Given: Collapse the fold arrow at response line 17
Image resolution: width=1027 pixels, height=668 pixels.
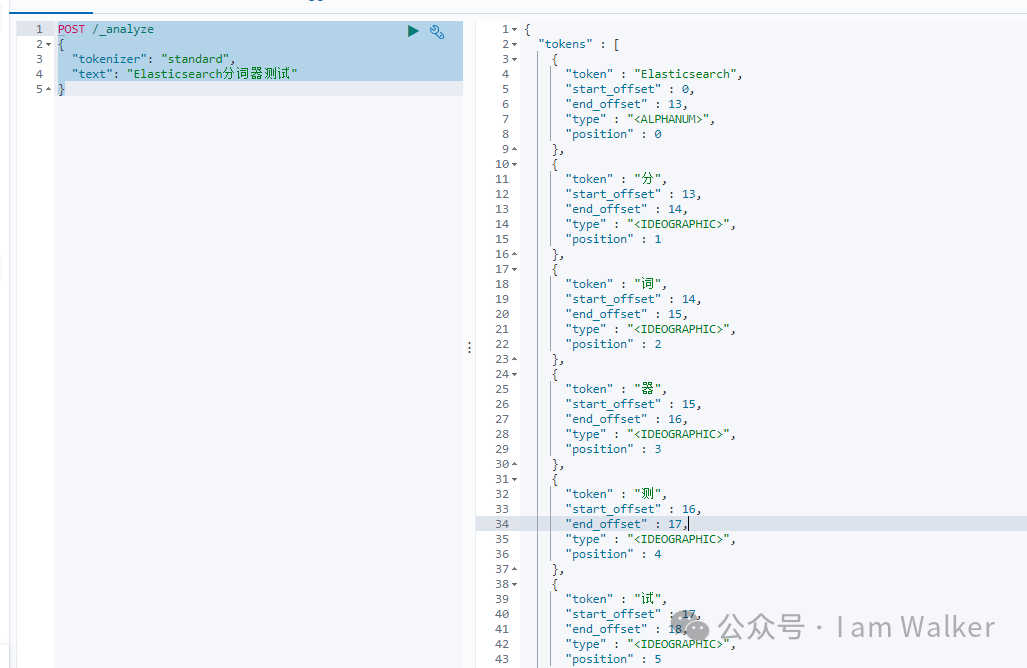Looking at the screenshot, I should point(515,269).
